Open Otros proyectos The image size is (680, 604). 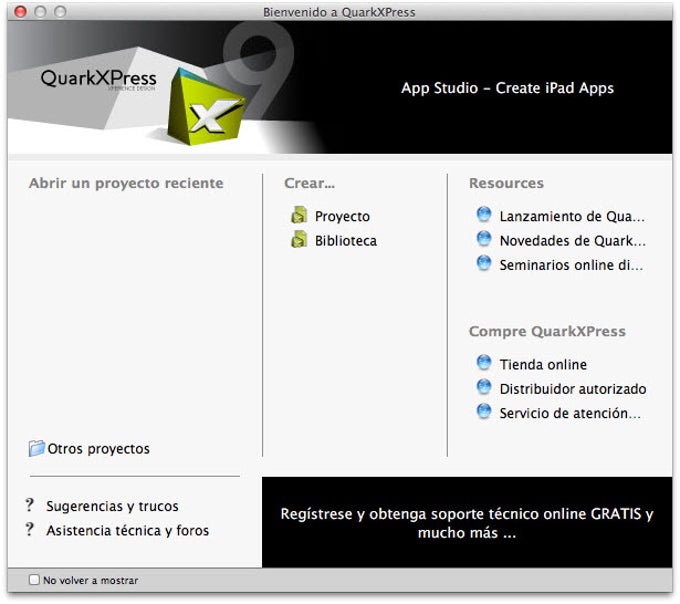pos(98,449)
